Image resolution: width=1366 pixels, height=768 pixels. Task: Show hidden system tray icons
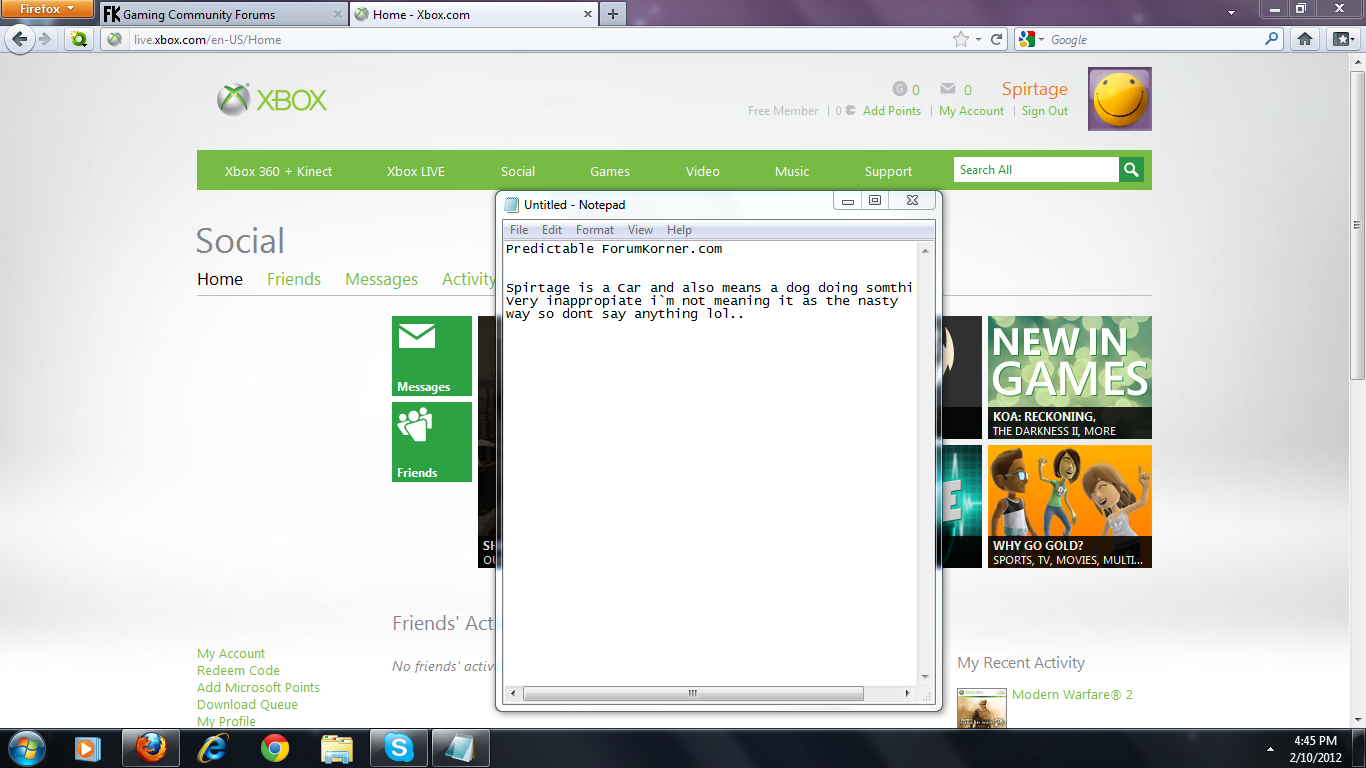tap(1272, 748)
